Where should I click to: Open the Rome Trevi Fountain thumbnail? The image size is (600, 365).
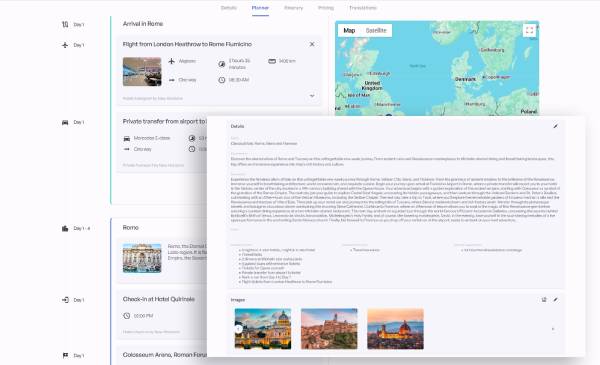(142, 258)
